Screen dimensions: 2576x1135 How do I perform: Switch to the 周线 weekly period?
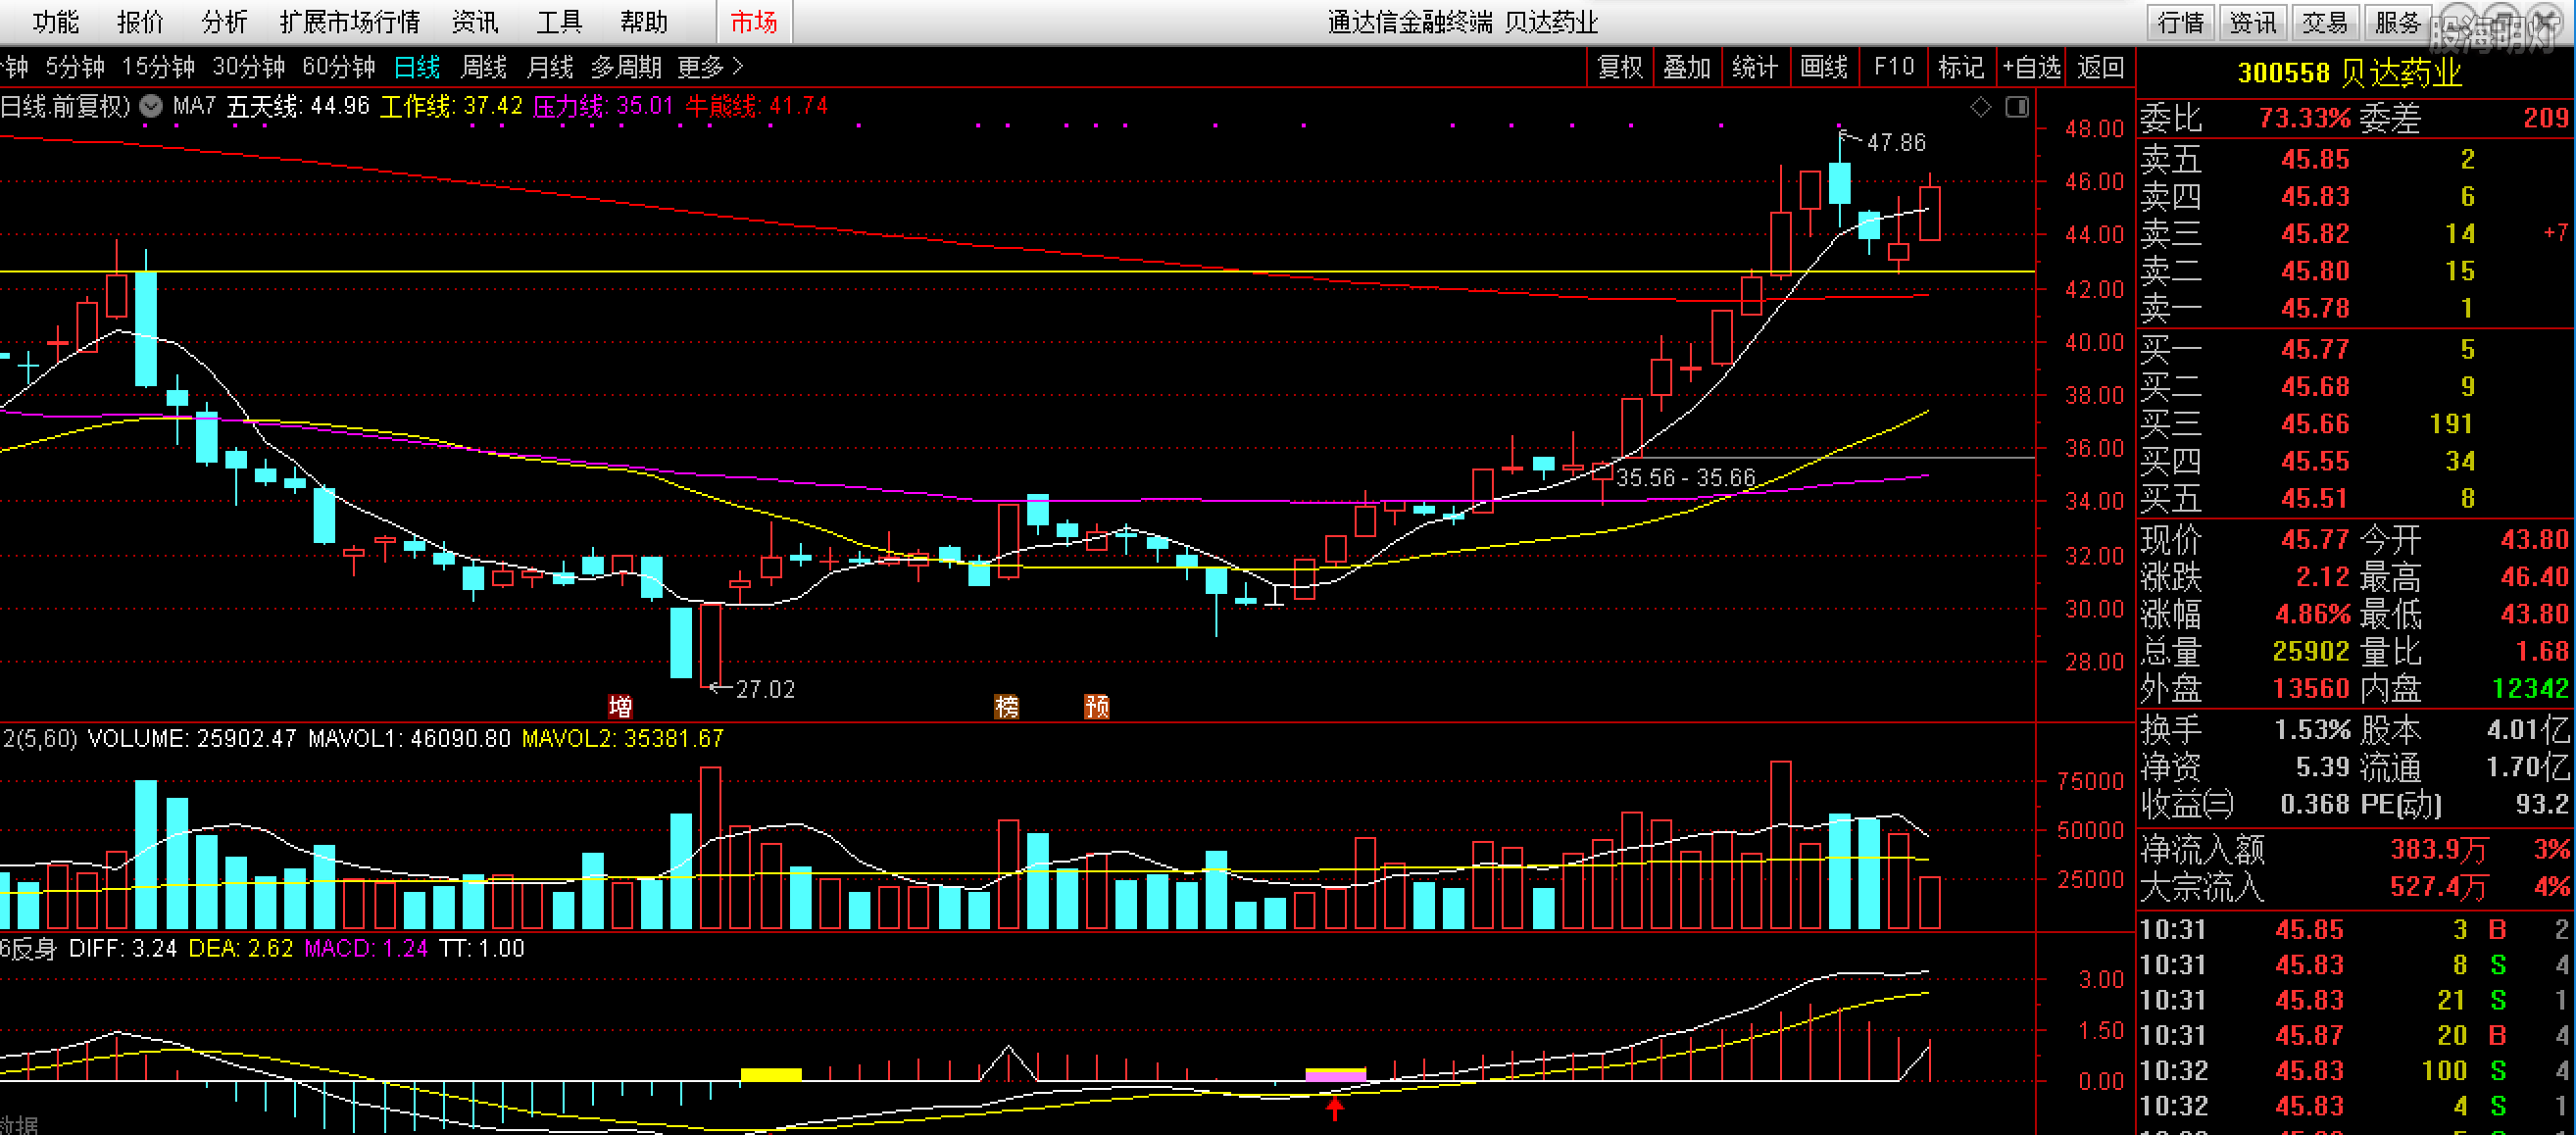pyautogui.click(x=483, y=67)
